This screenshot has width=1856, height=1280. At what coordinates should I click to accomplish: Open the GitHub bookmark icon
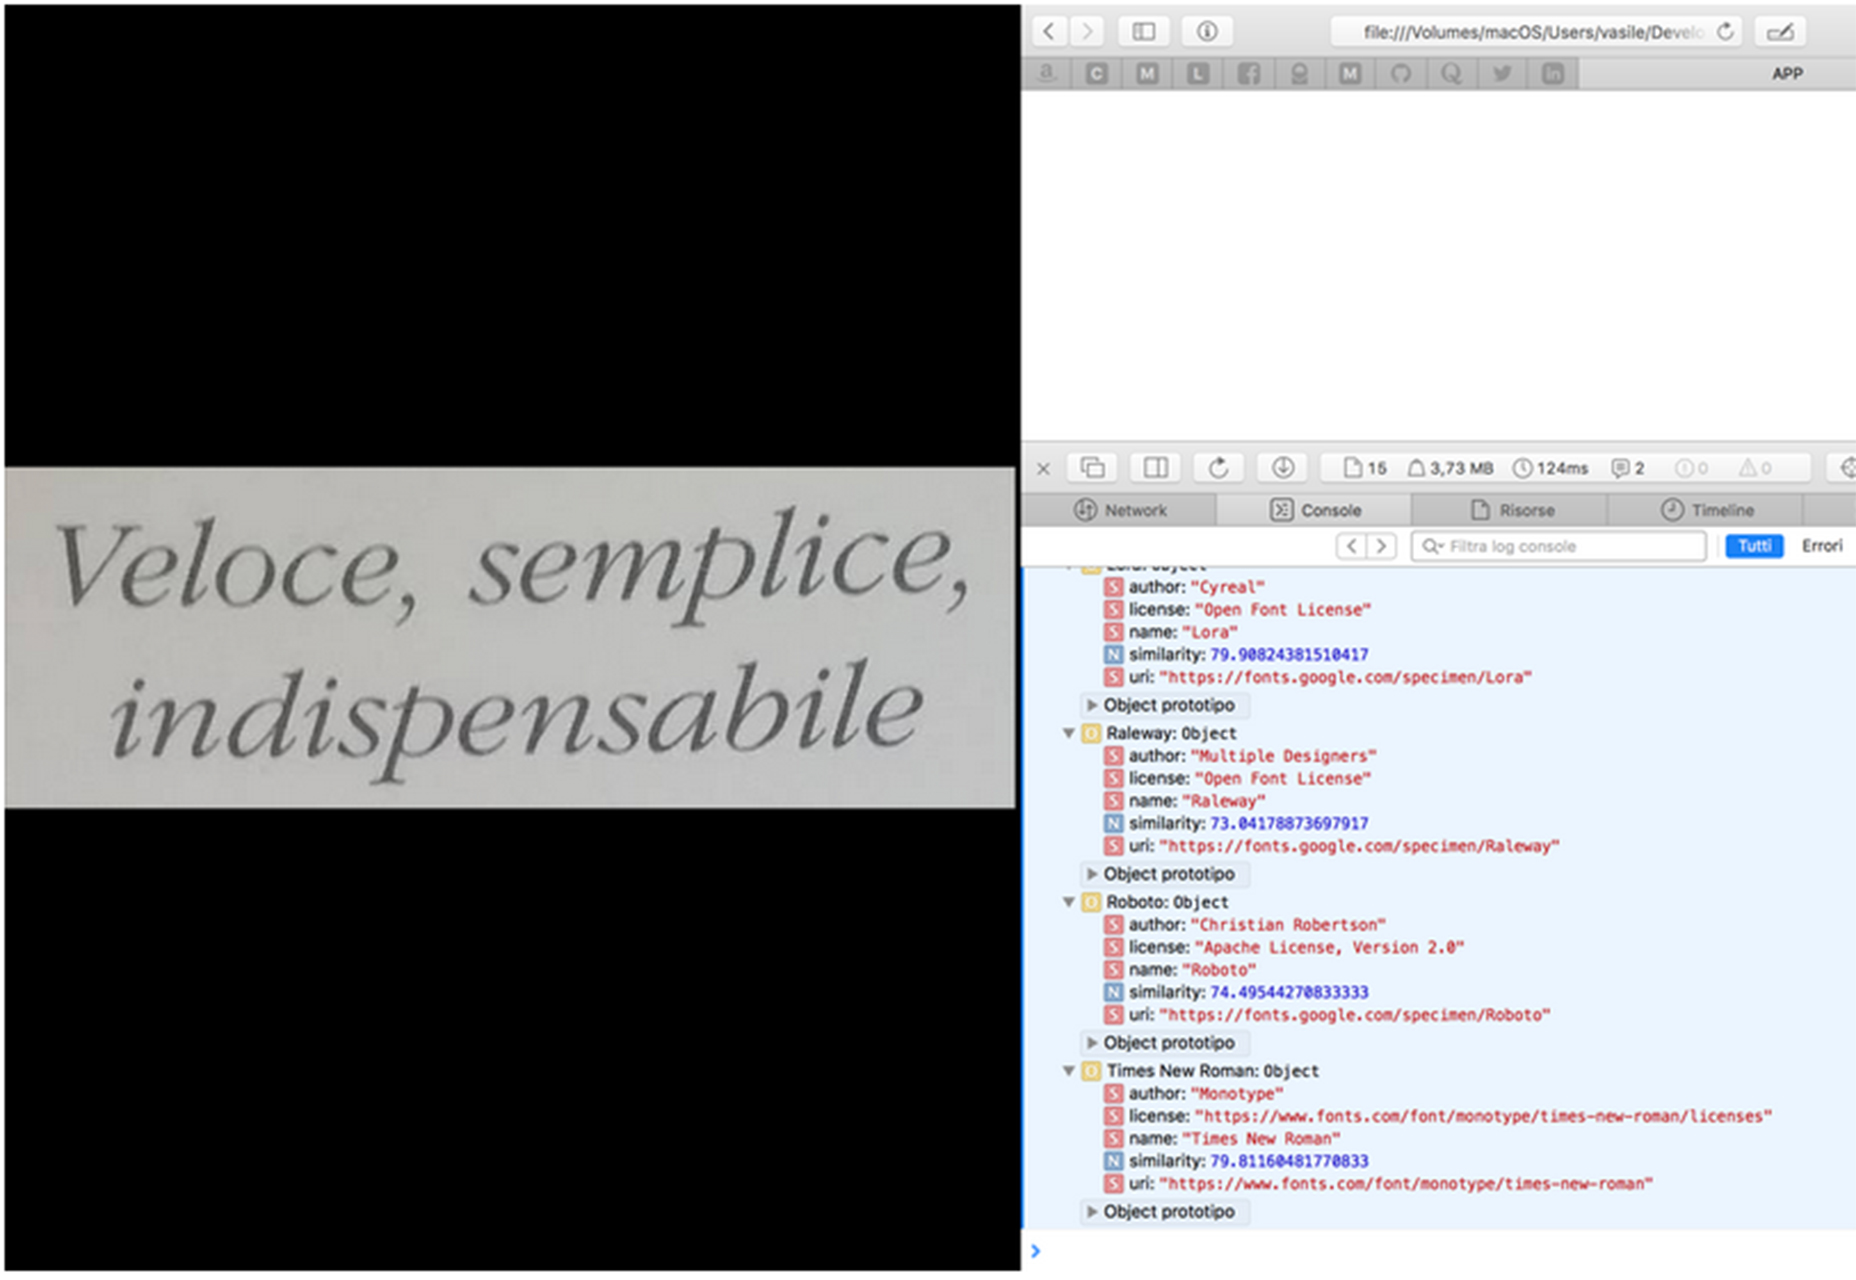pos(1401,73)
